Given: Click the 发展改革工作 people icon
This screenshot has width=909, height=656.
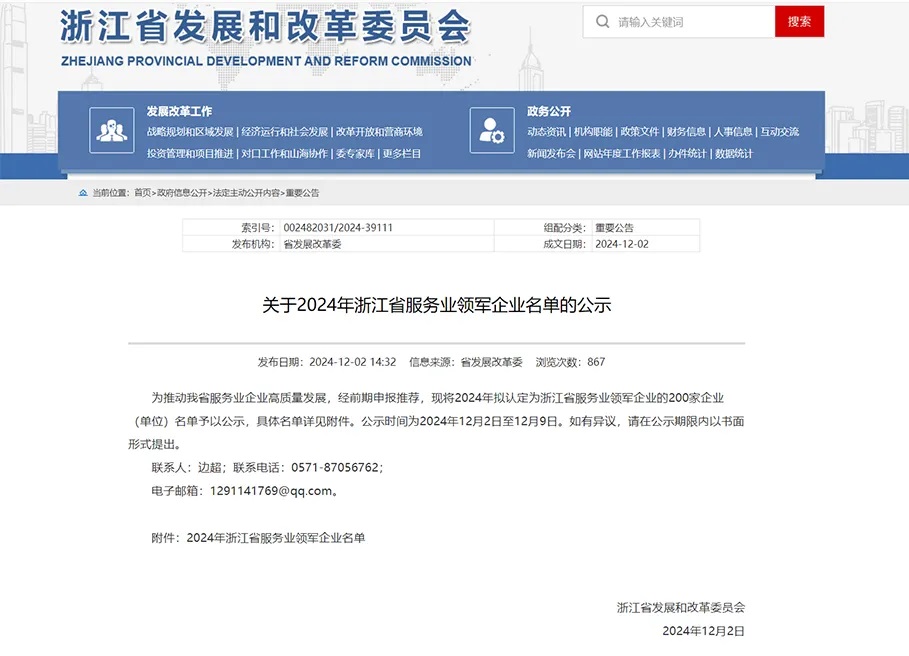Looking at the screenshot, I should [x=111, y=131].
